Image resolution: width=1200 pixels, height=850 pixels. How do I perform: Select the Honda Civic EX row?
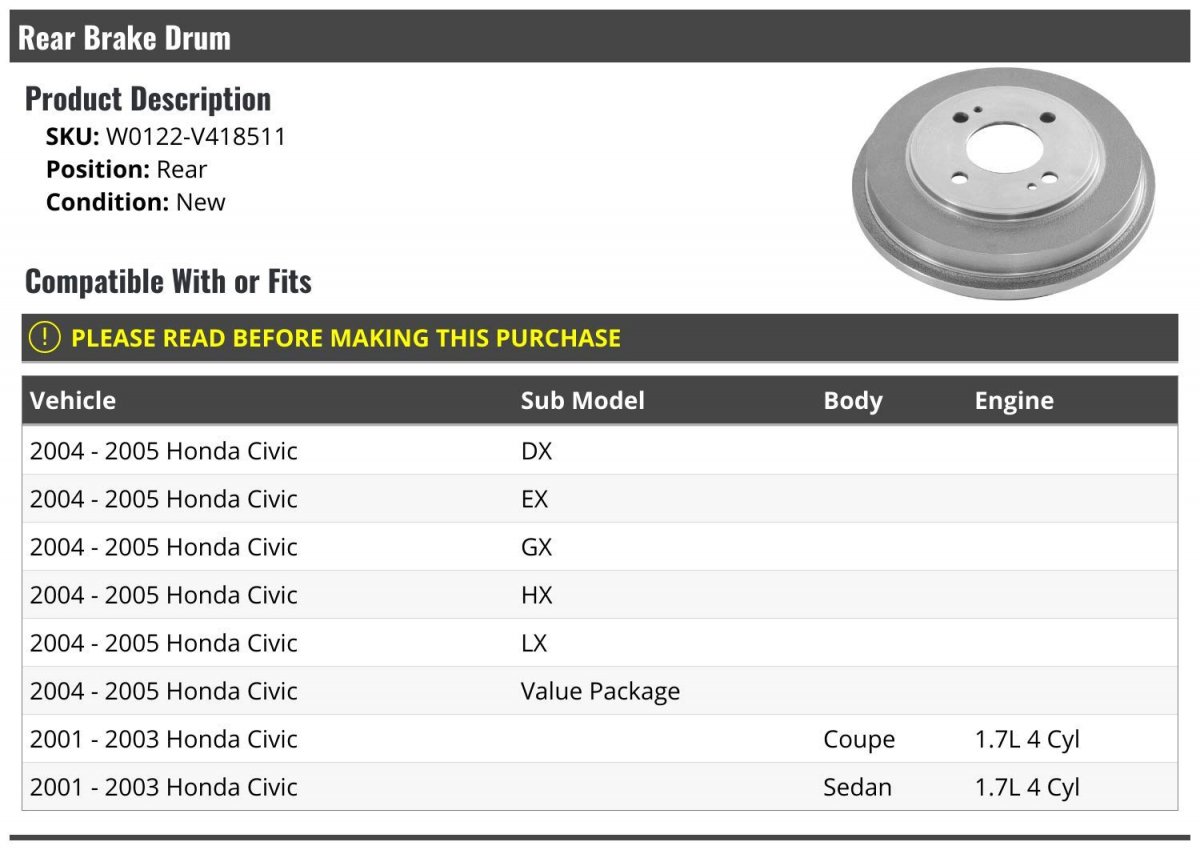click(x=600, y=499)
